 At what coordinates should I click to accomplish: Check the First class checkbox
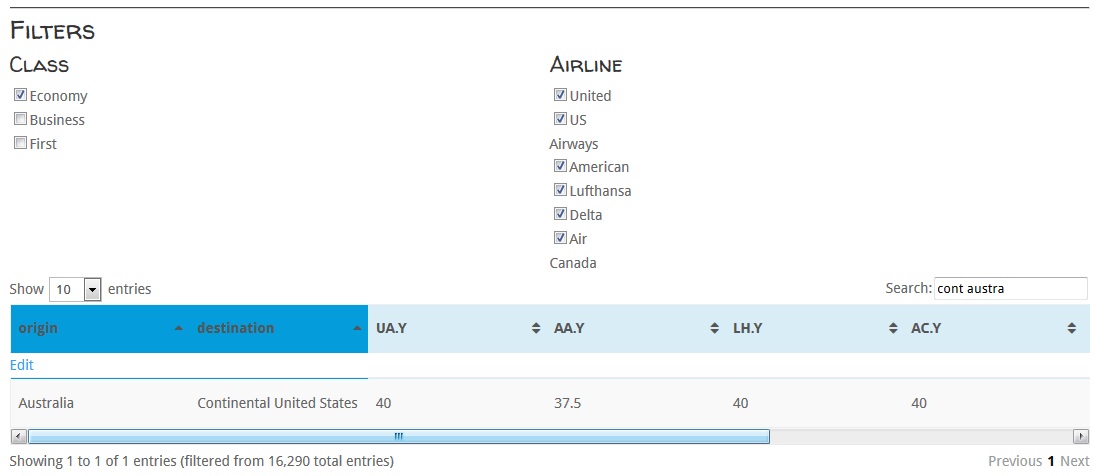click(20, 144)
